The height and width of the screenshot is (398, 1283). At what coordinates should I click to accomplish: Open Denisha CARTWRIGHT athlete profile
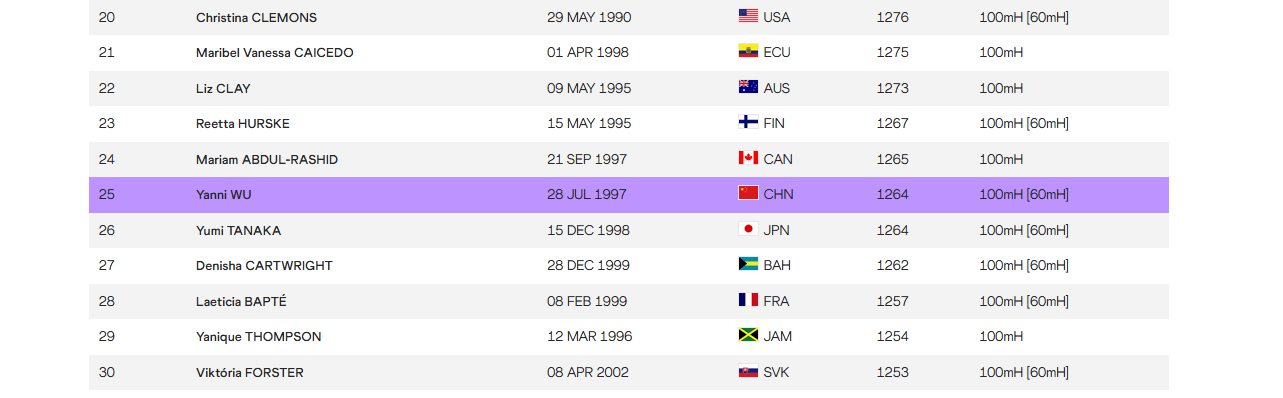point(264,266)
